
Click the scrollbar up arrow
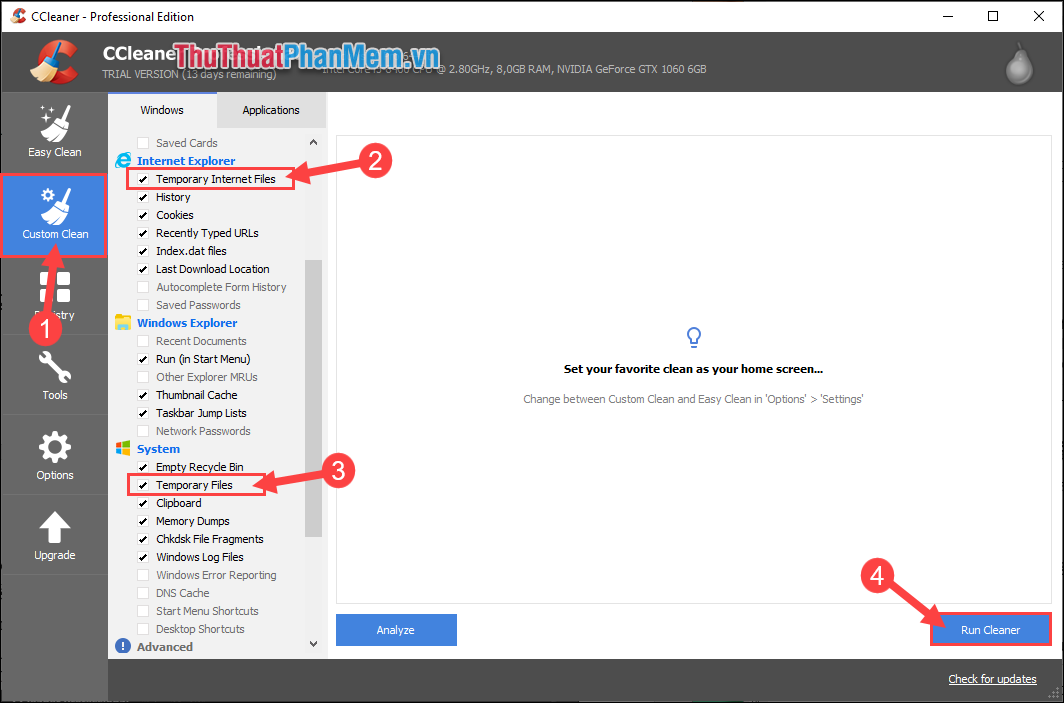[x=313, y=142]
